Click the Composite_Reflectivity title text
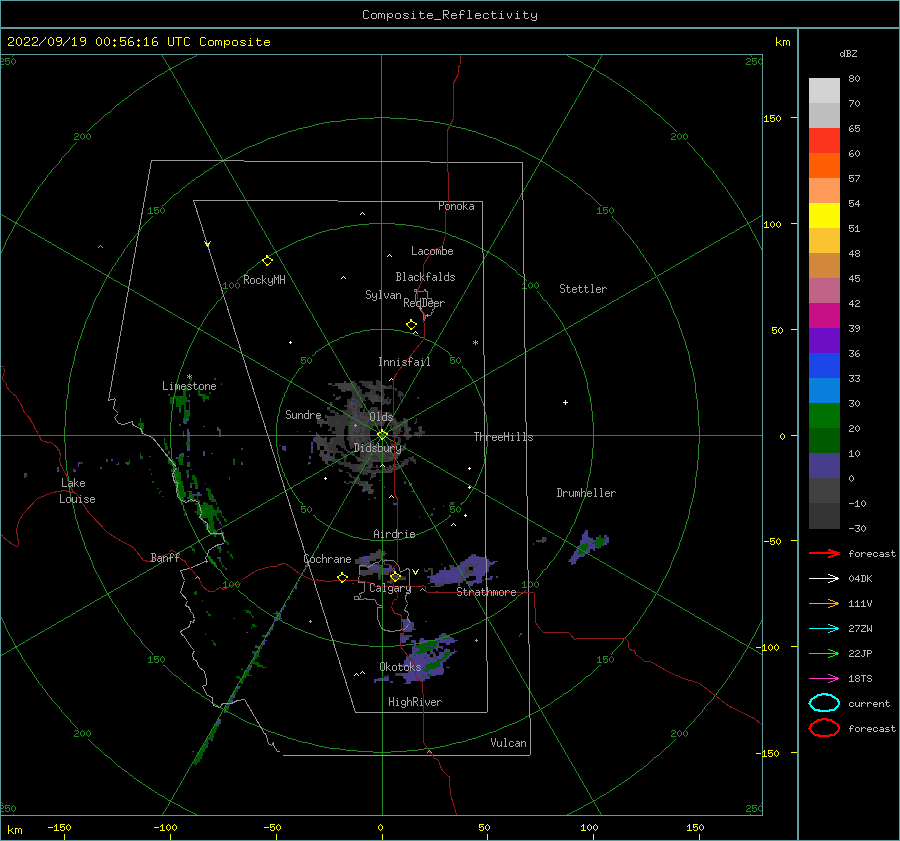900x841 pixels. [x=450, y=15]
